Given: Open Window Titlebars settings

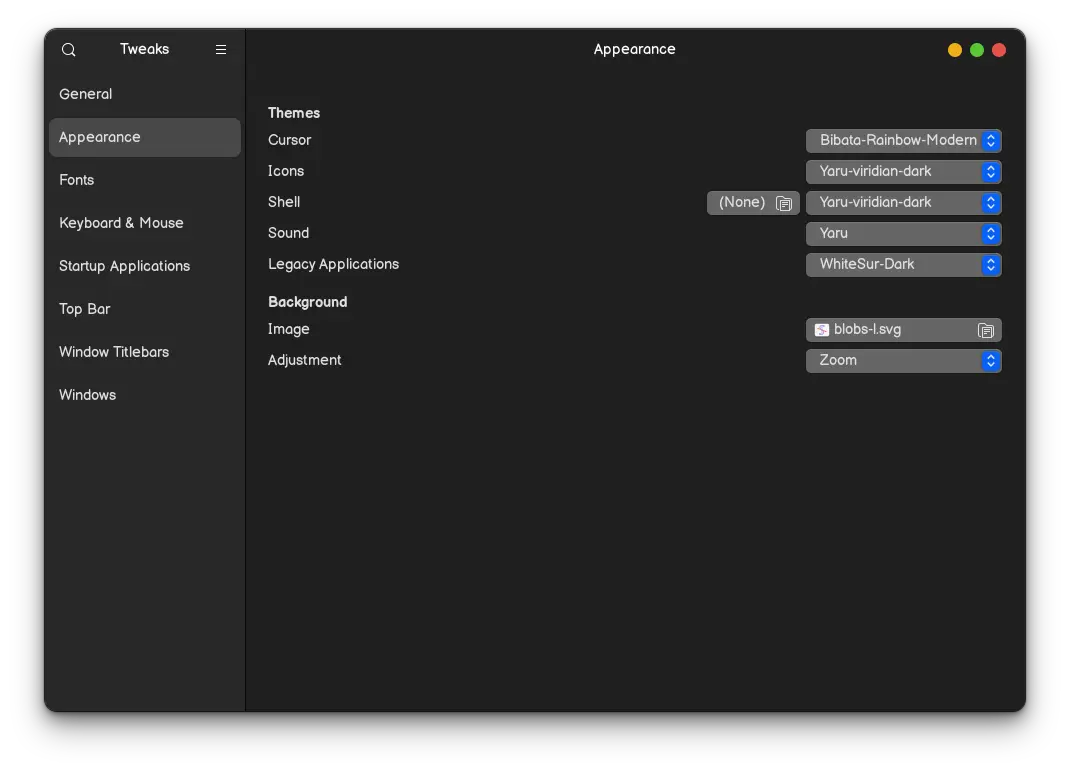Looking at the screenshot, I should 145,352.
